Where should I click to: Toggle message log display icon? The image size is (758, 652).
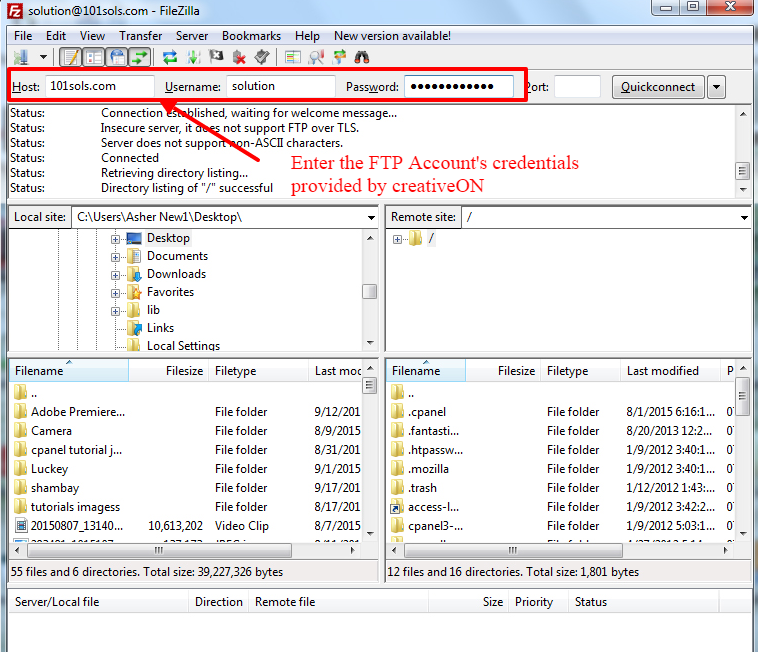71,58
